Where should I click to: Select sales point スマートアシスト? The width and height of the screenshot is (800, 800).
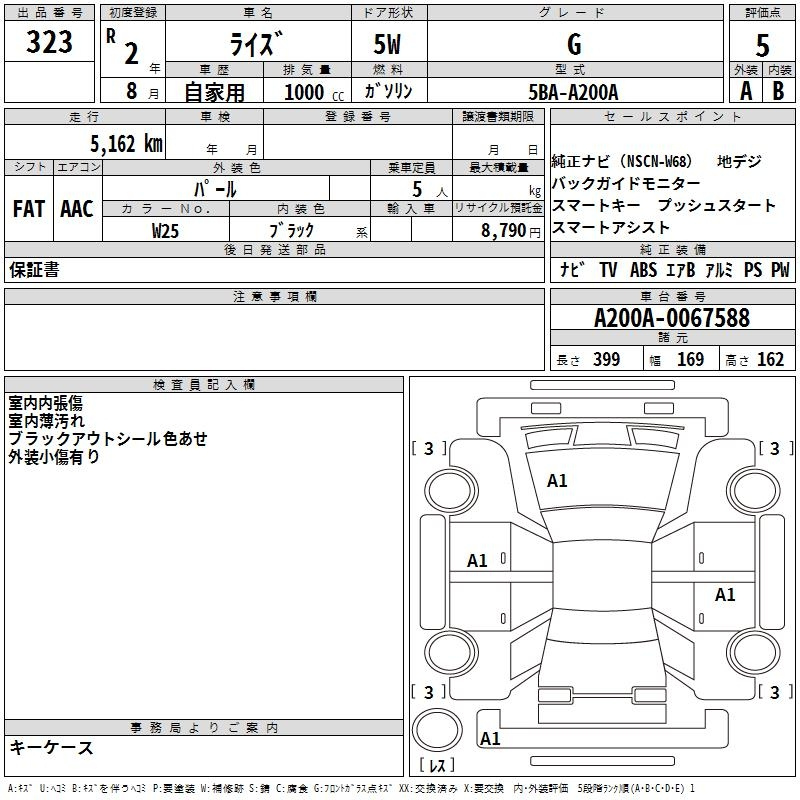tap(610, 227)
